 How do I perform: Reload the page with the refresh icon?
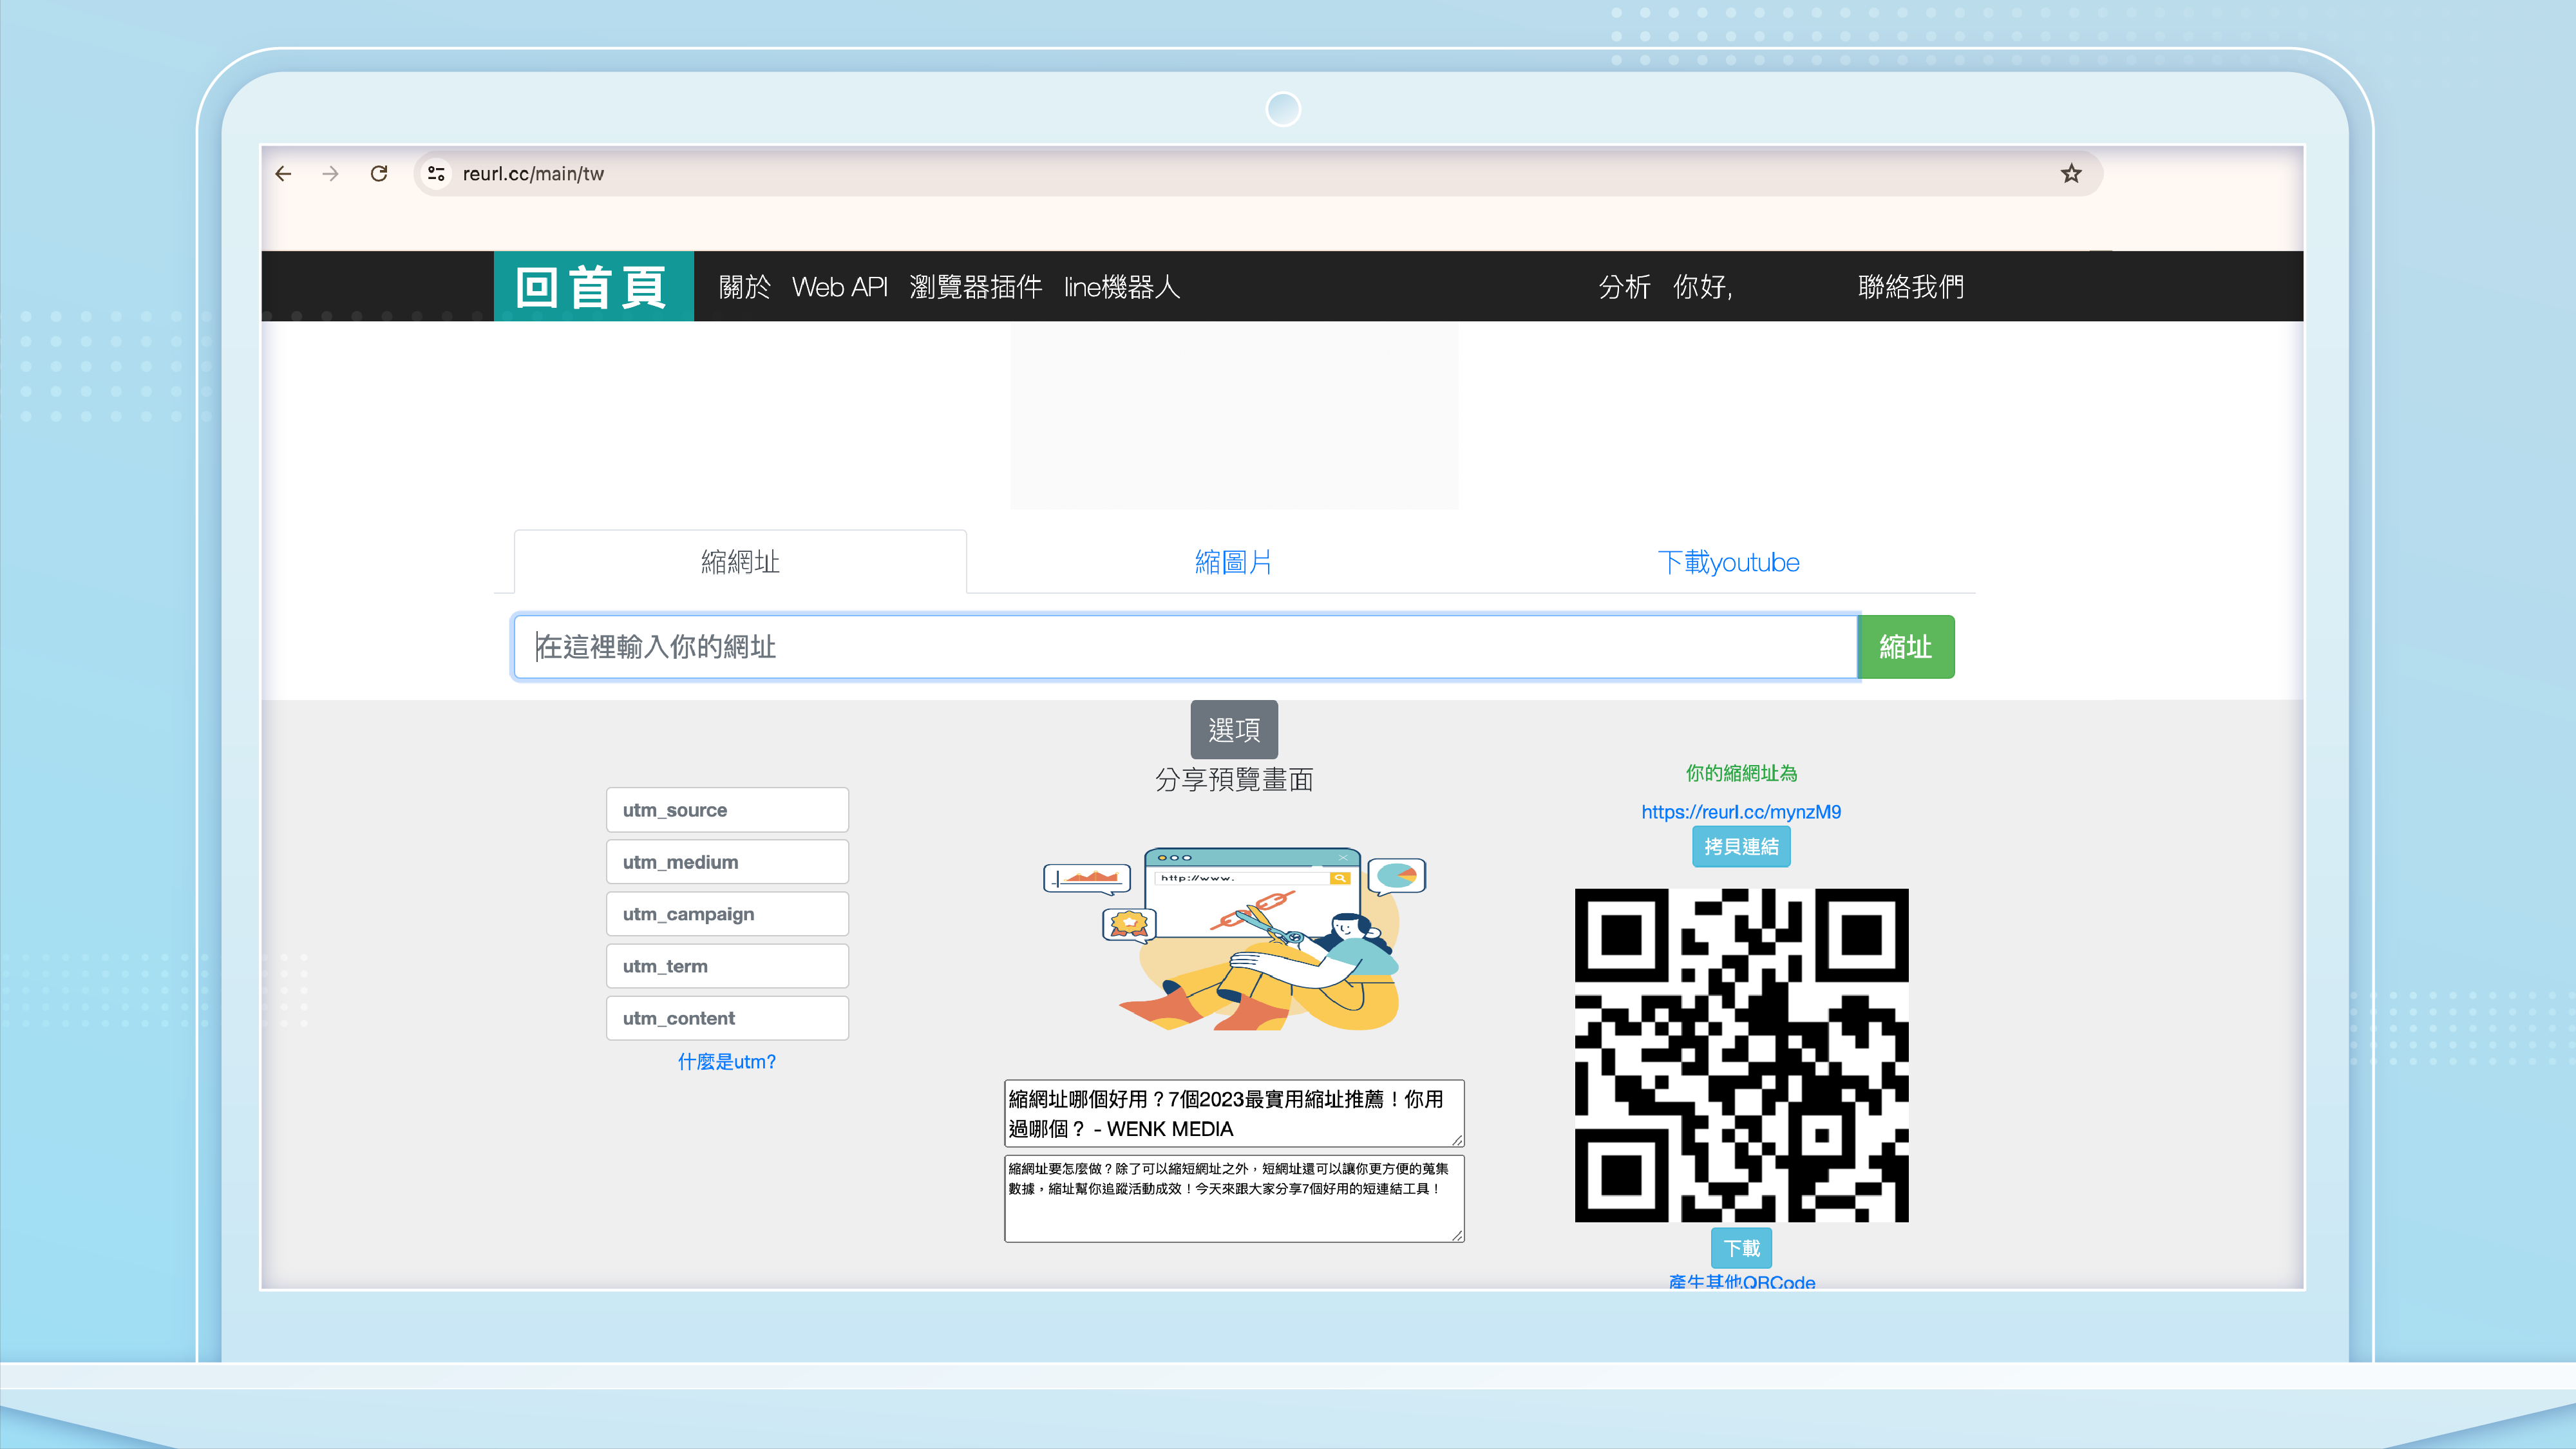pos(379,173)
